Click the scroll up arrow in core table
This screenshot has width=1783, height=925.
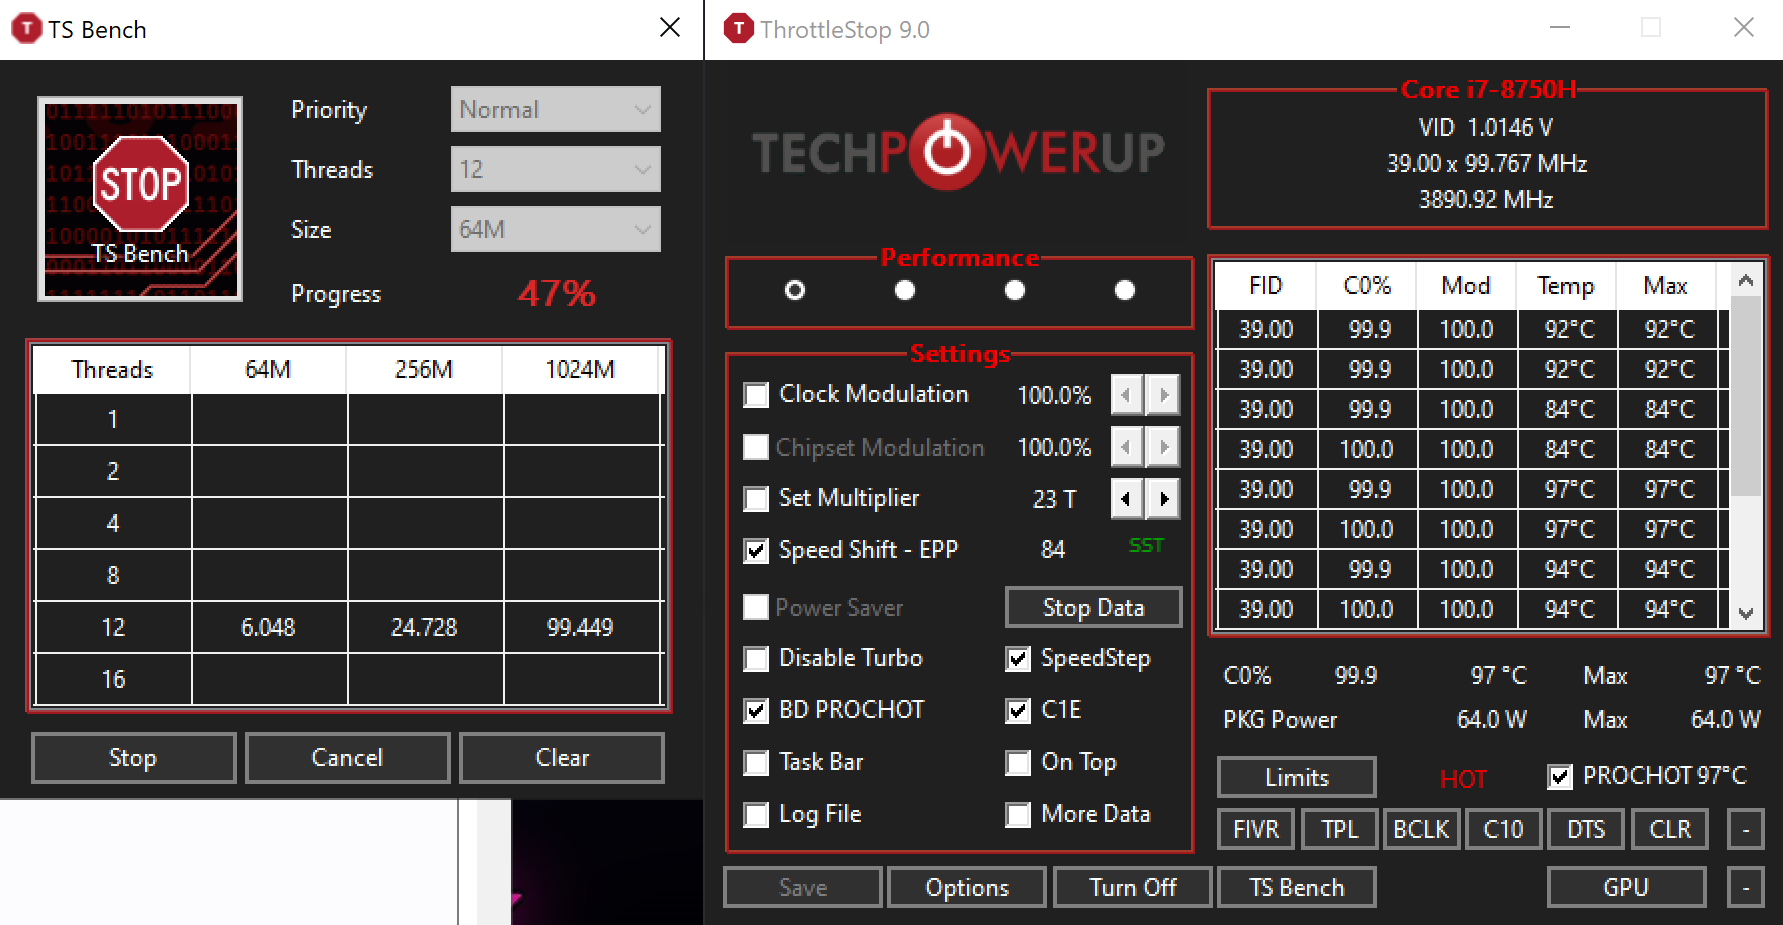(1746, 281)
